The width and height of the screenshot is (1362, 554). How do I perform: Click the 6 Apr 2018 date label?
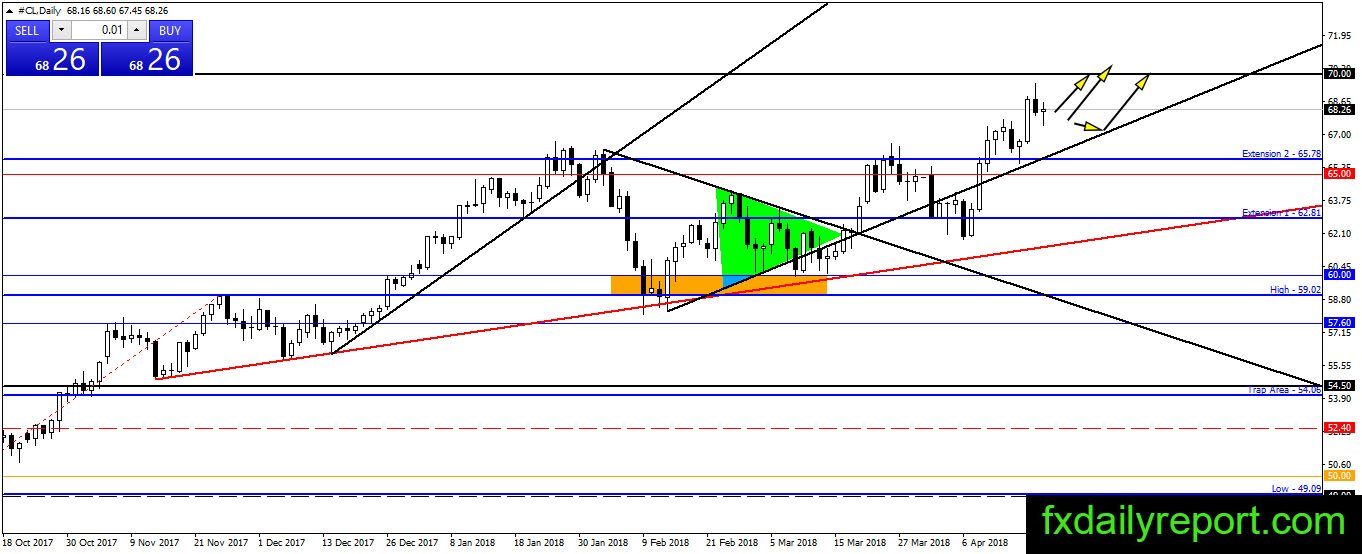[985, 543]
